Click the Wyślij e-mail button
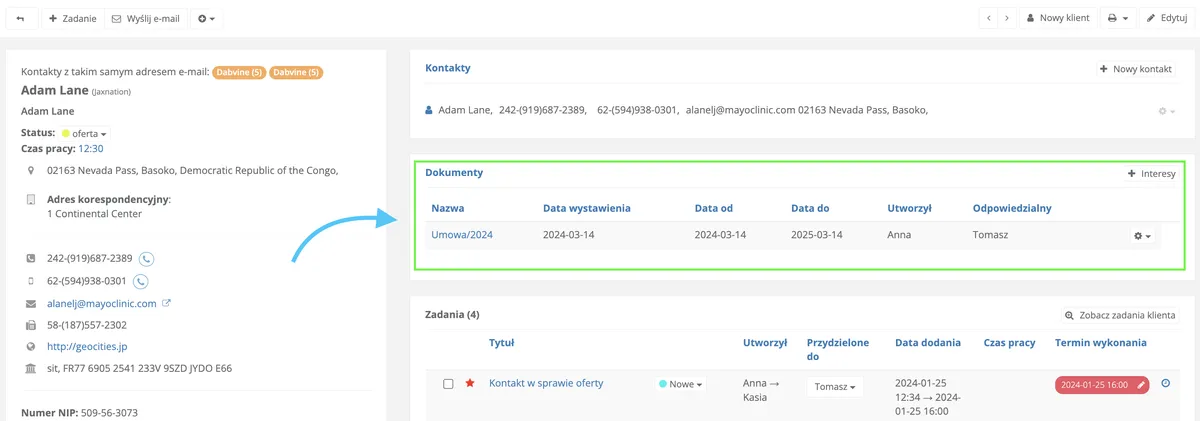The image size is (1200, 421). [x=145, y=18]
